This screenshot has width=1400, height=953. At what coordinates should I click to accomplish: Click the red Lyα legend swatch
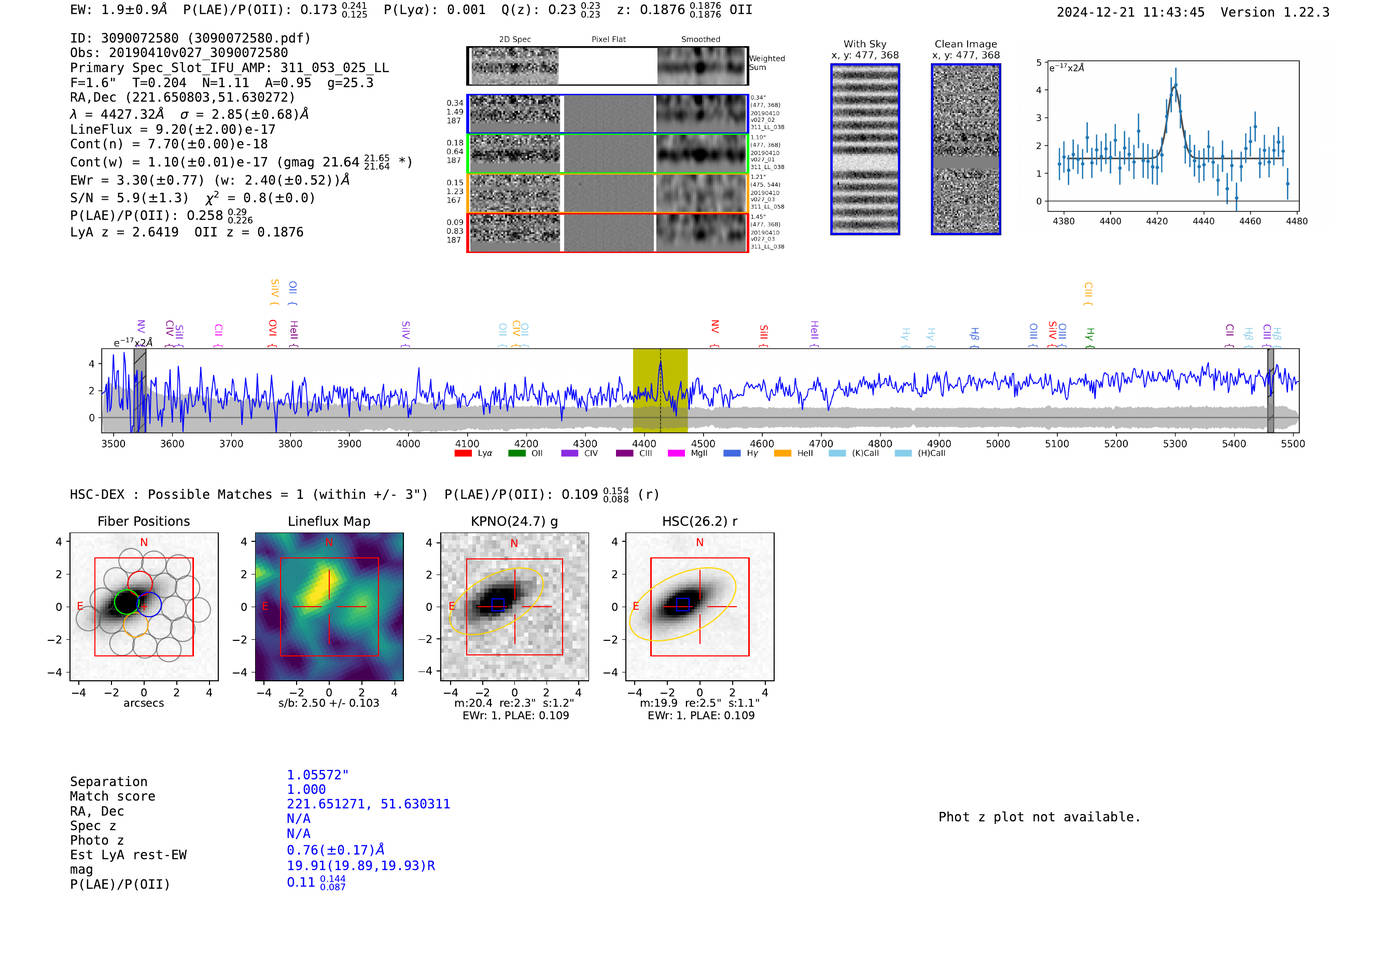tap(463, 453)
